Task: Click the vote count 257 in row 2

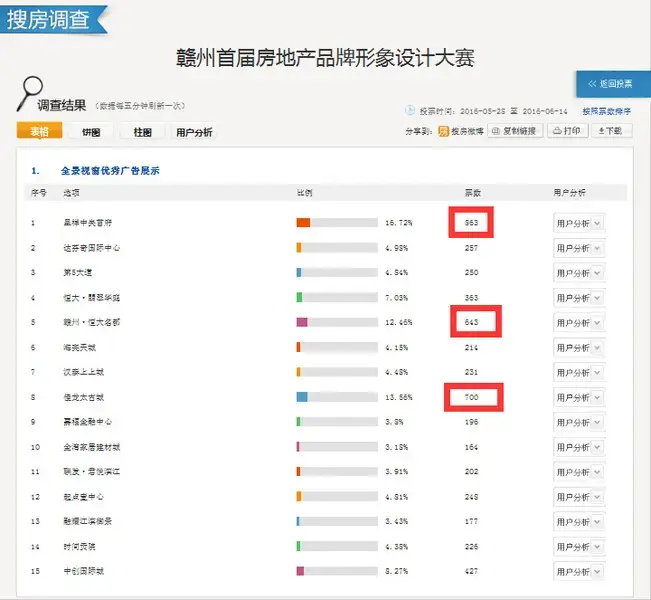Action: click(x=471, y=248)
